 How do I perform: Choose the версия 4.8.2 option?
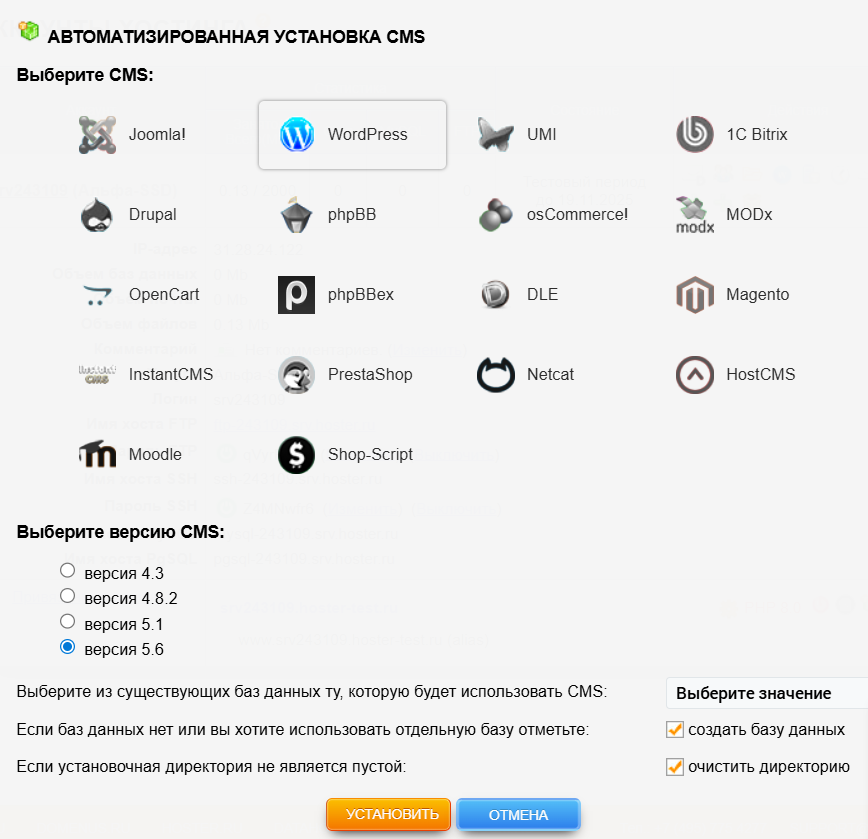click(x=68, y=596)
